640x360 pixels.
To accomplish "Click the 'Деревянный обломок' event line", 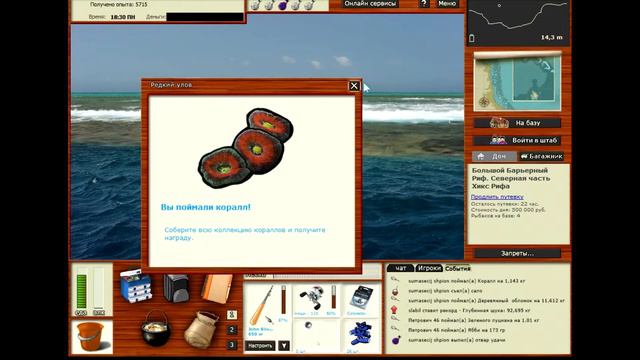I will click(x=487, y=300).
